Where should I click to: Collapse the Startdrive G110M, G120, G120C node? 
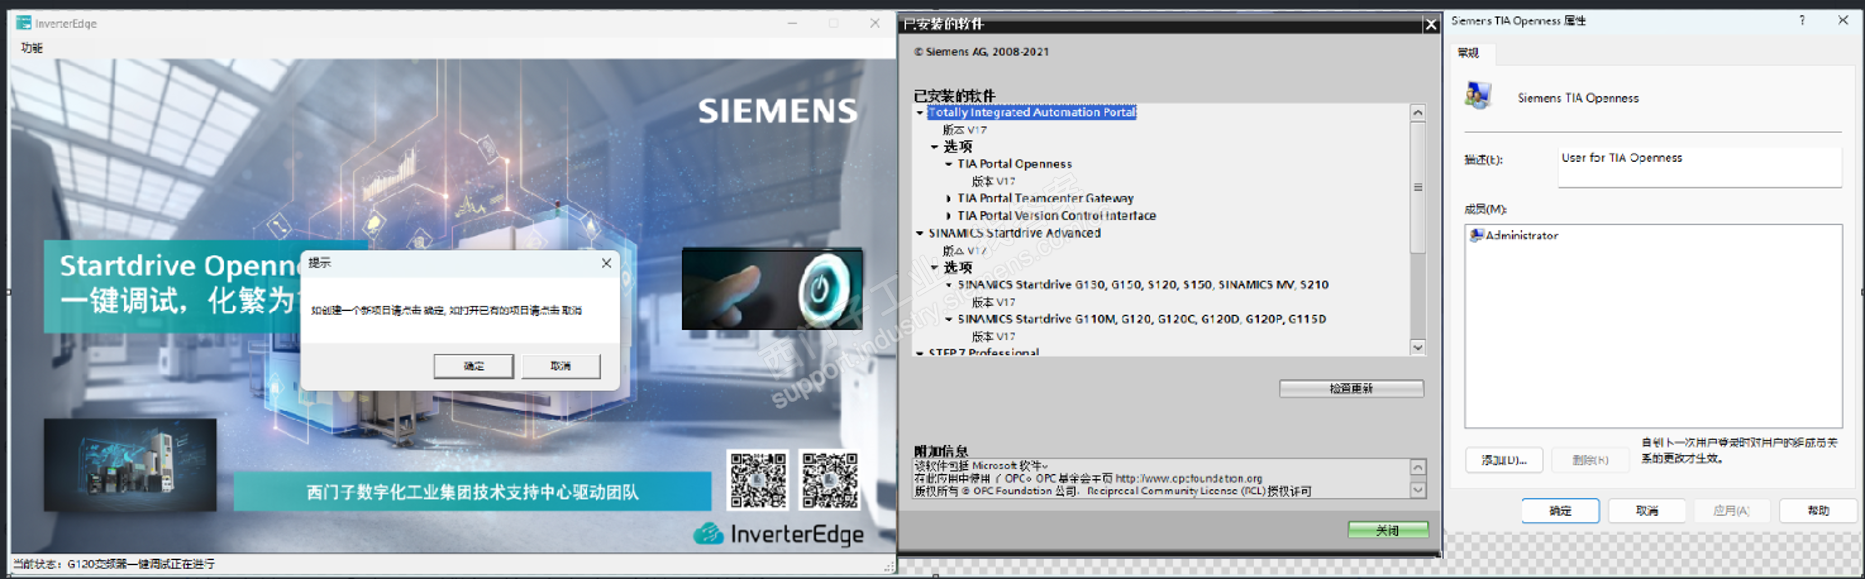[949, 320]
